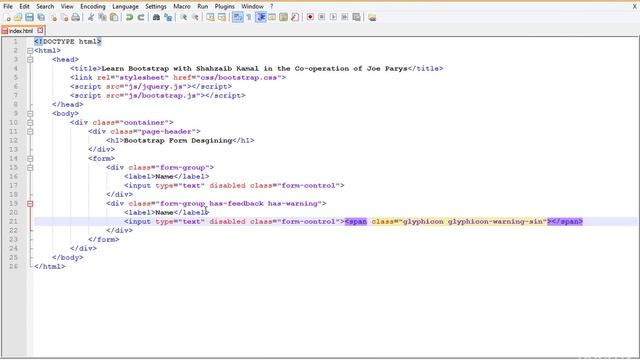Image resolution: width=640 pixels, height=360 pixels.
Task: Open the Edit menu
Action: (24, 7)
